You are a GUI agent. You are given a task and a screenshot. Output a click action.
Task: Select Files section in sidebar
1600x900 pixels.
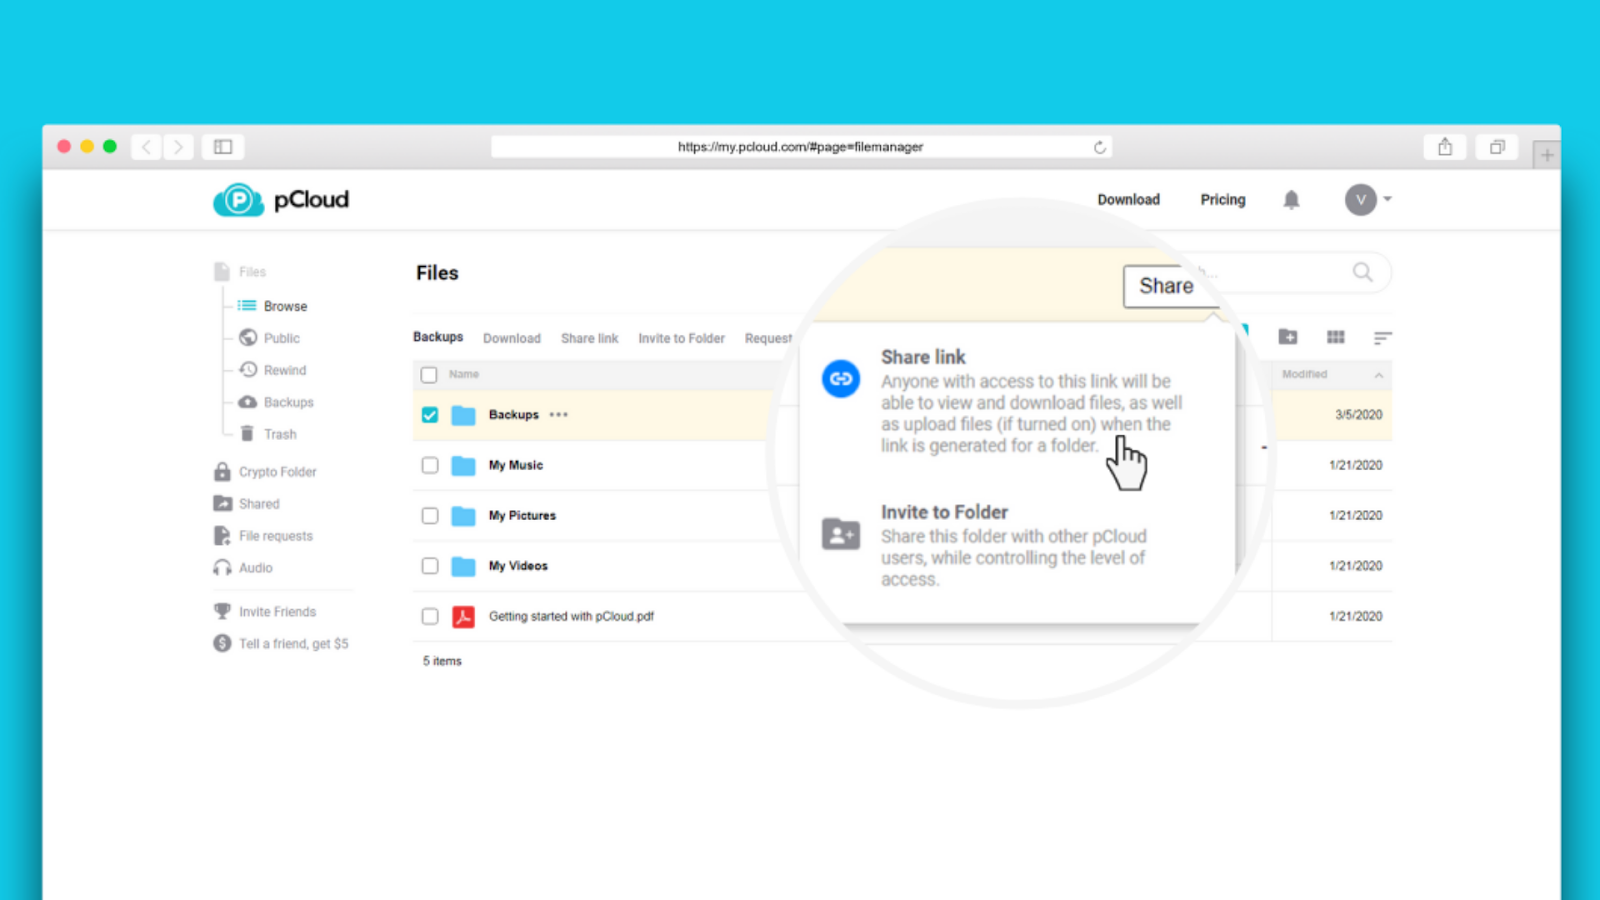(x=240, y=272)
